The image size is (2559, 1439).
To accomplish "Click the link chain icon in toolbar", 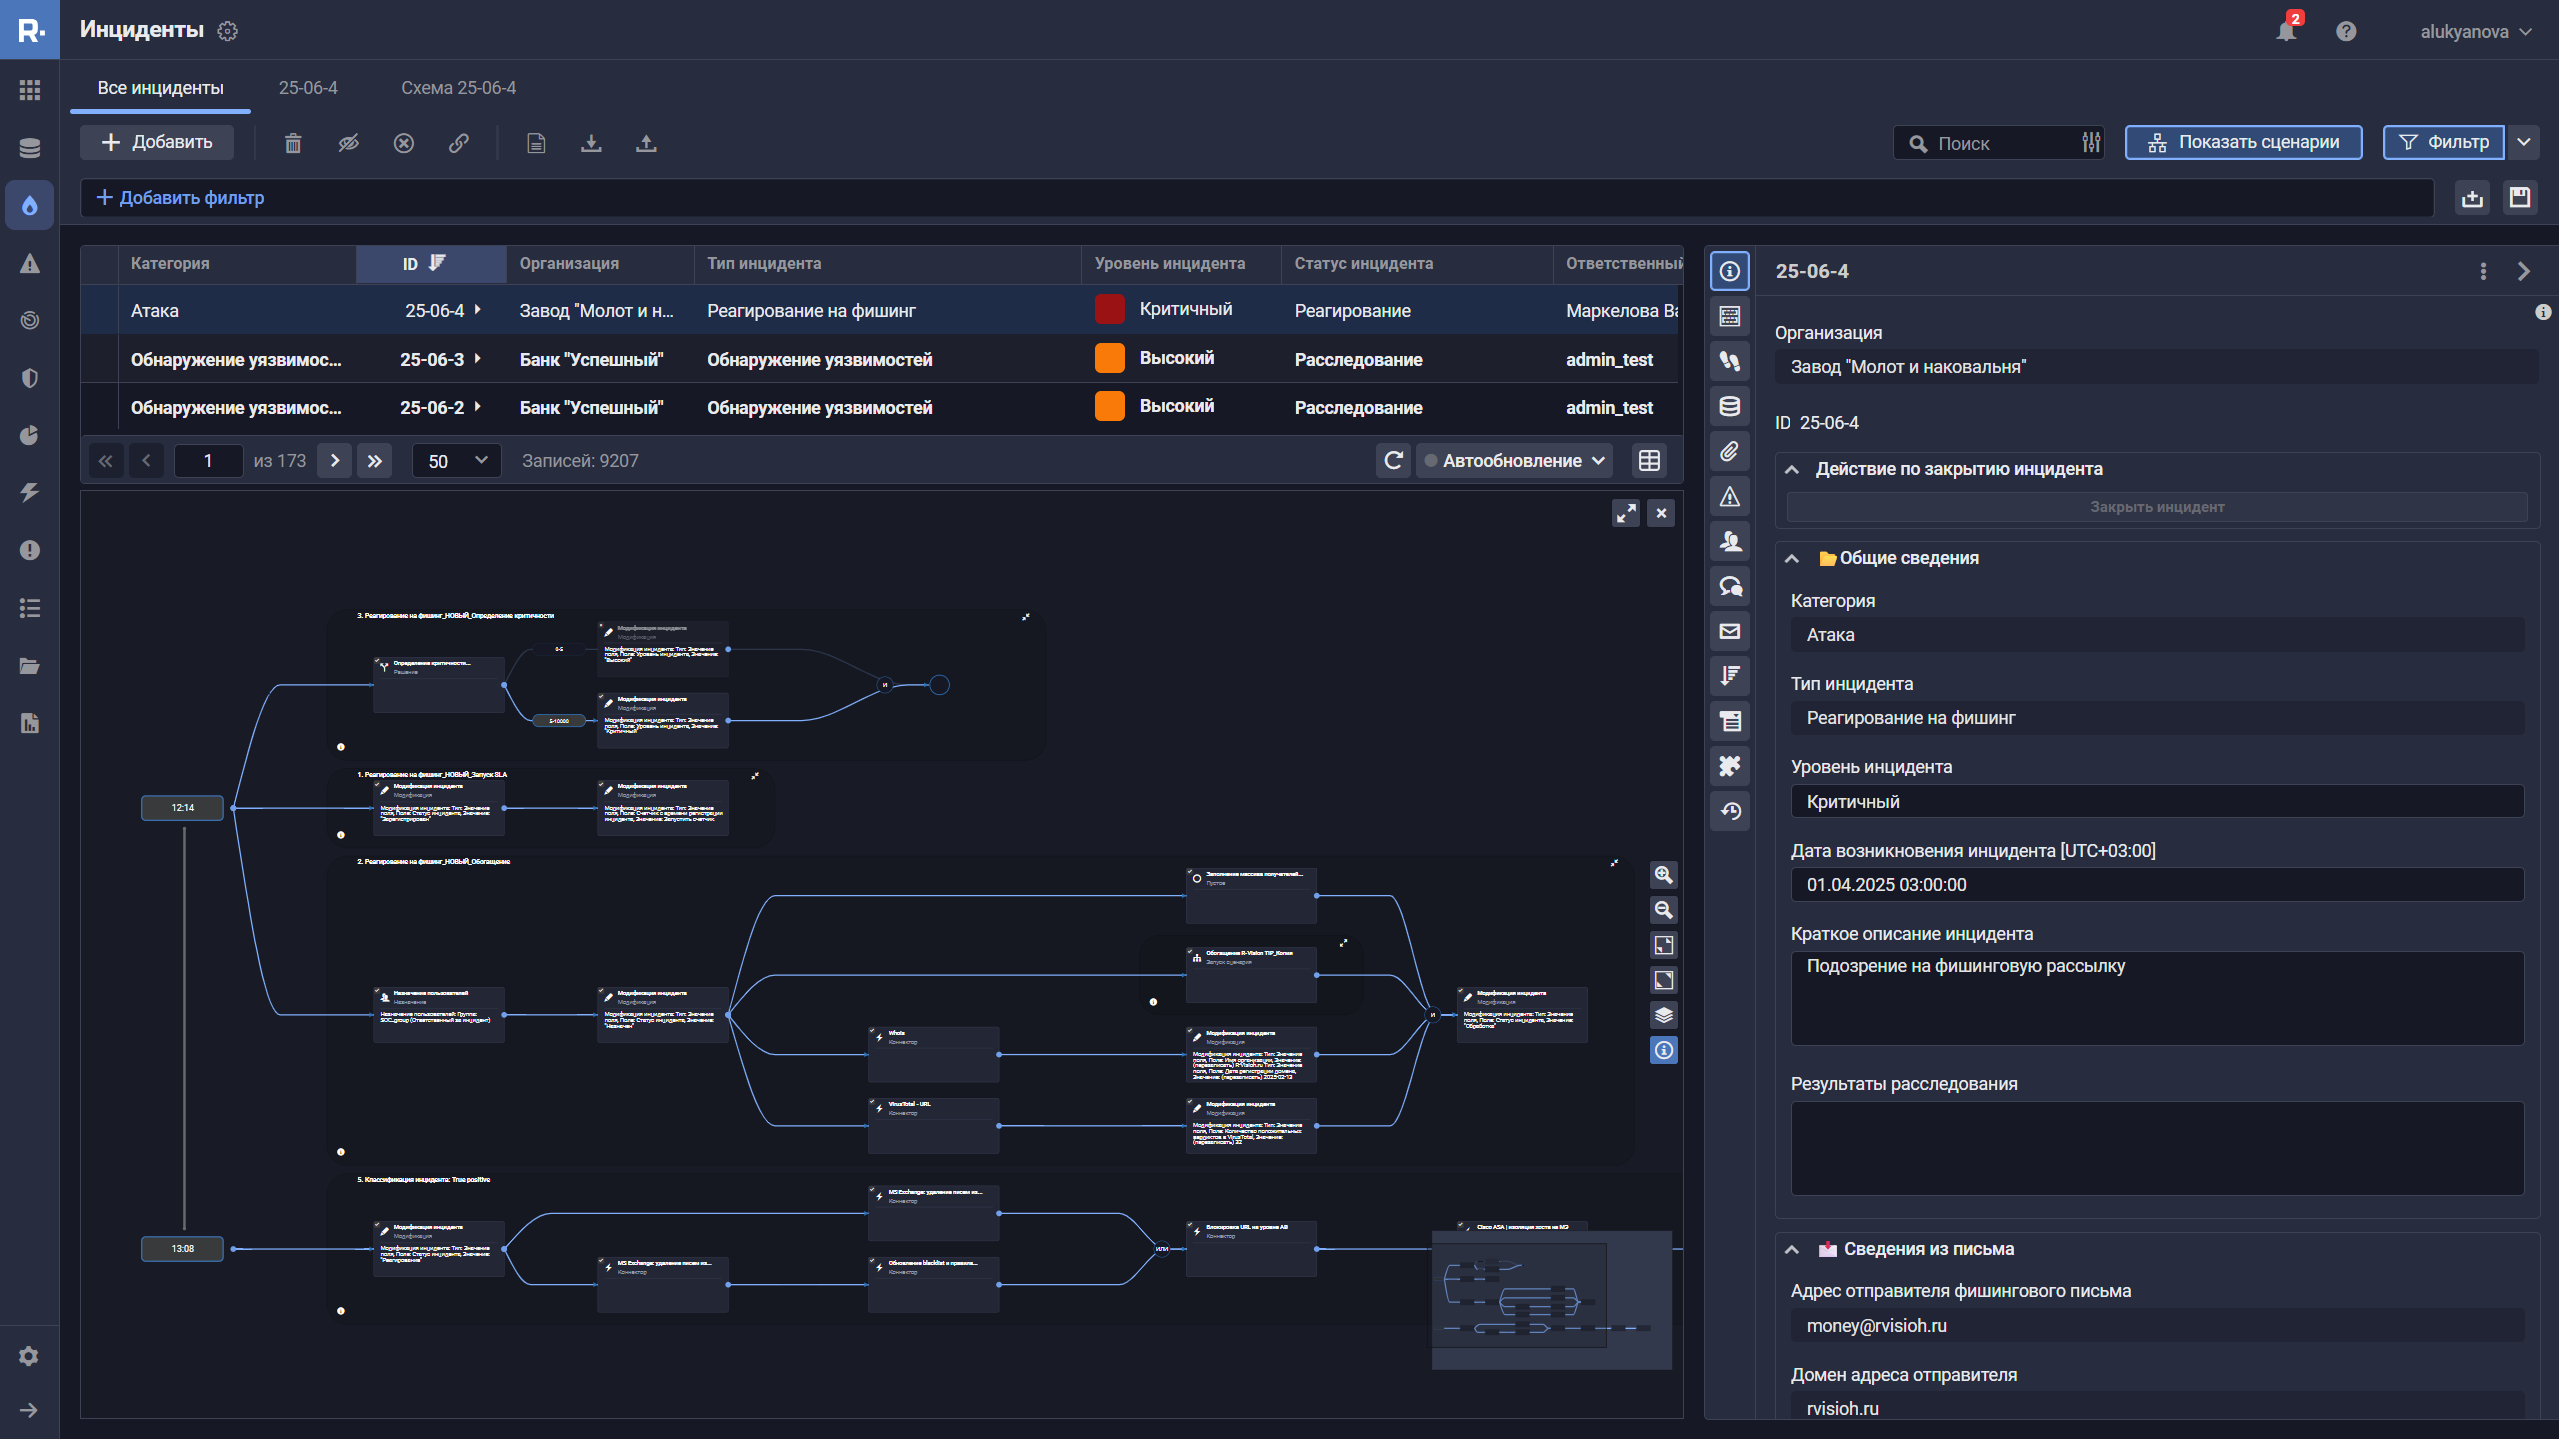I will click(x=459, y=143).
